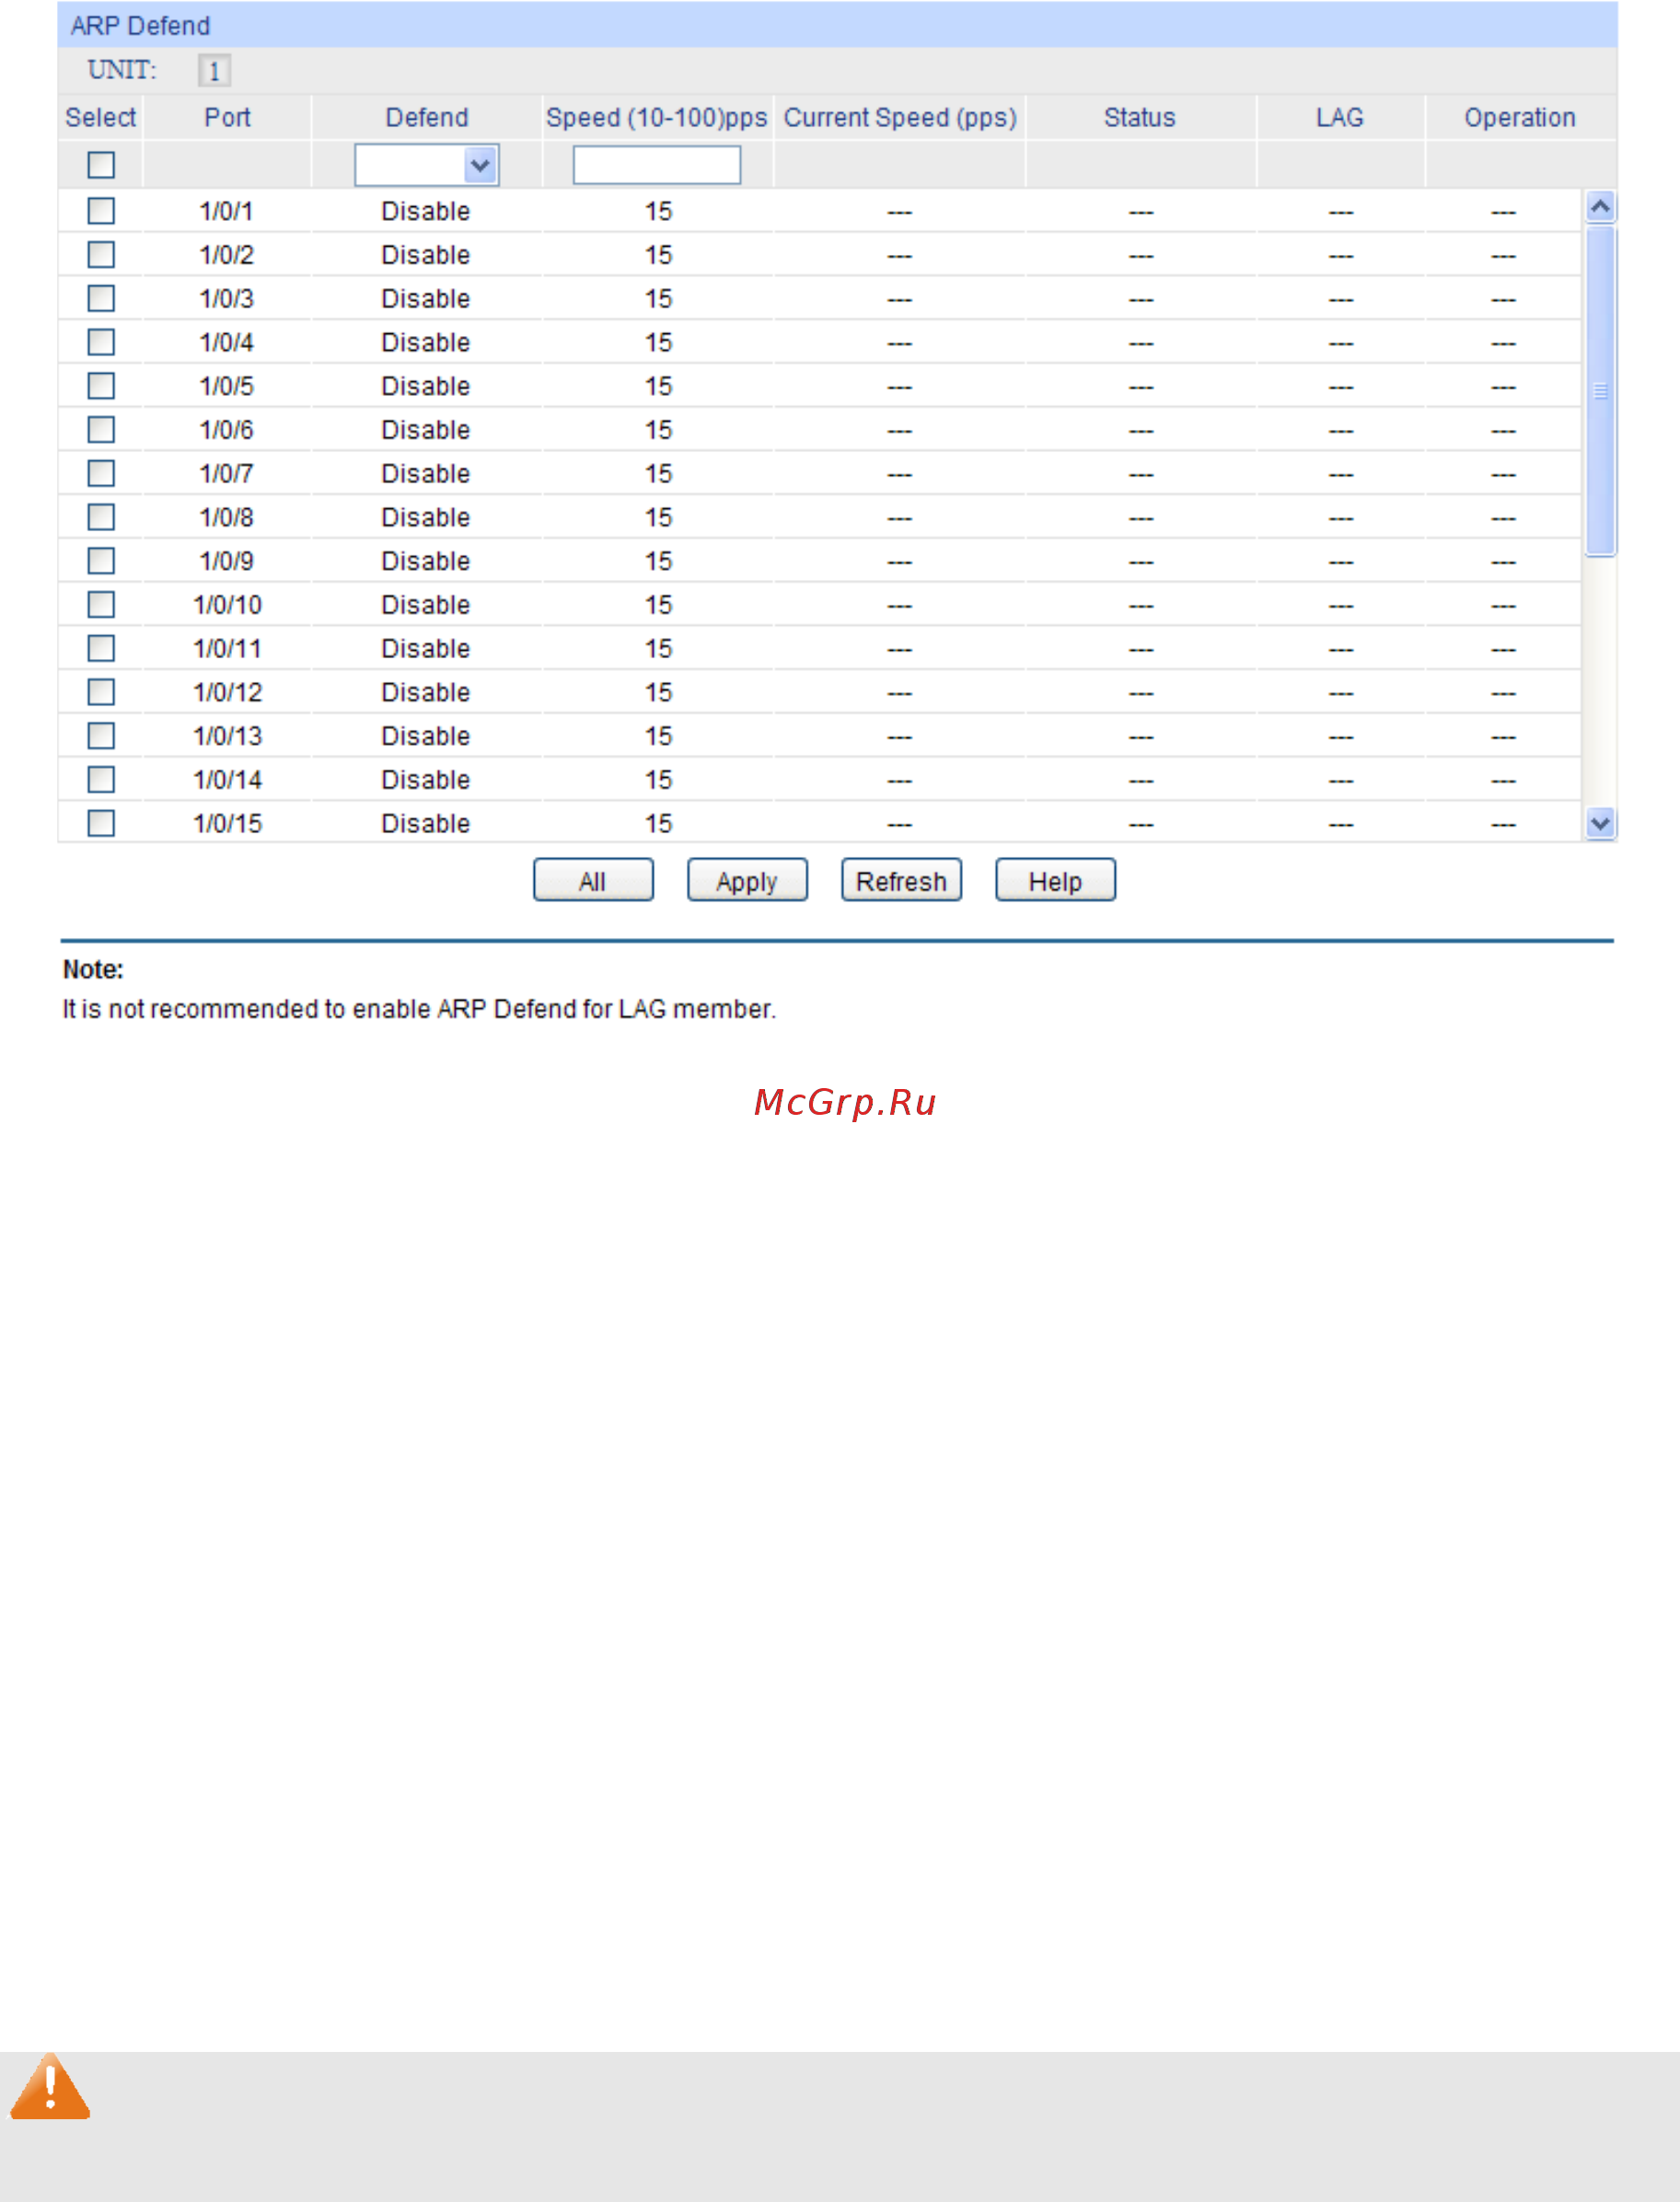Select UNIT 1 button
The image size is (1680, 2202).
pyautogui.click(x=214, y=71)
